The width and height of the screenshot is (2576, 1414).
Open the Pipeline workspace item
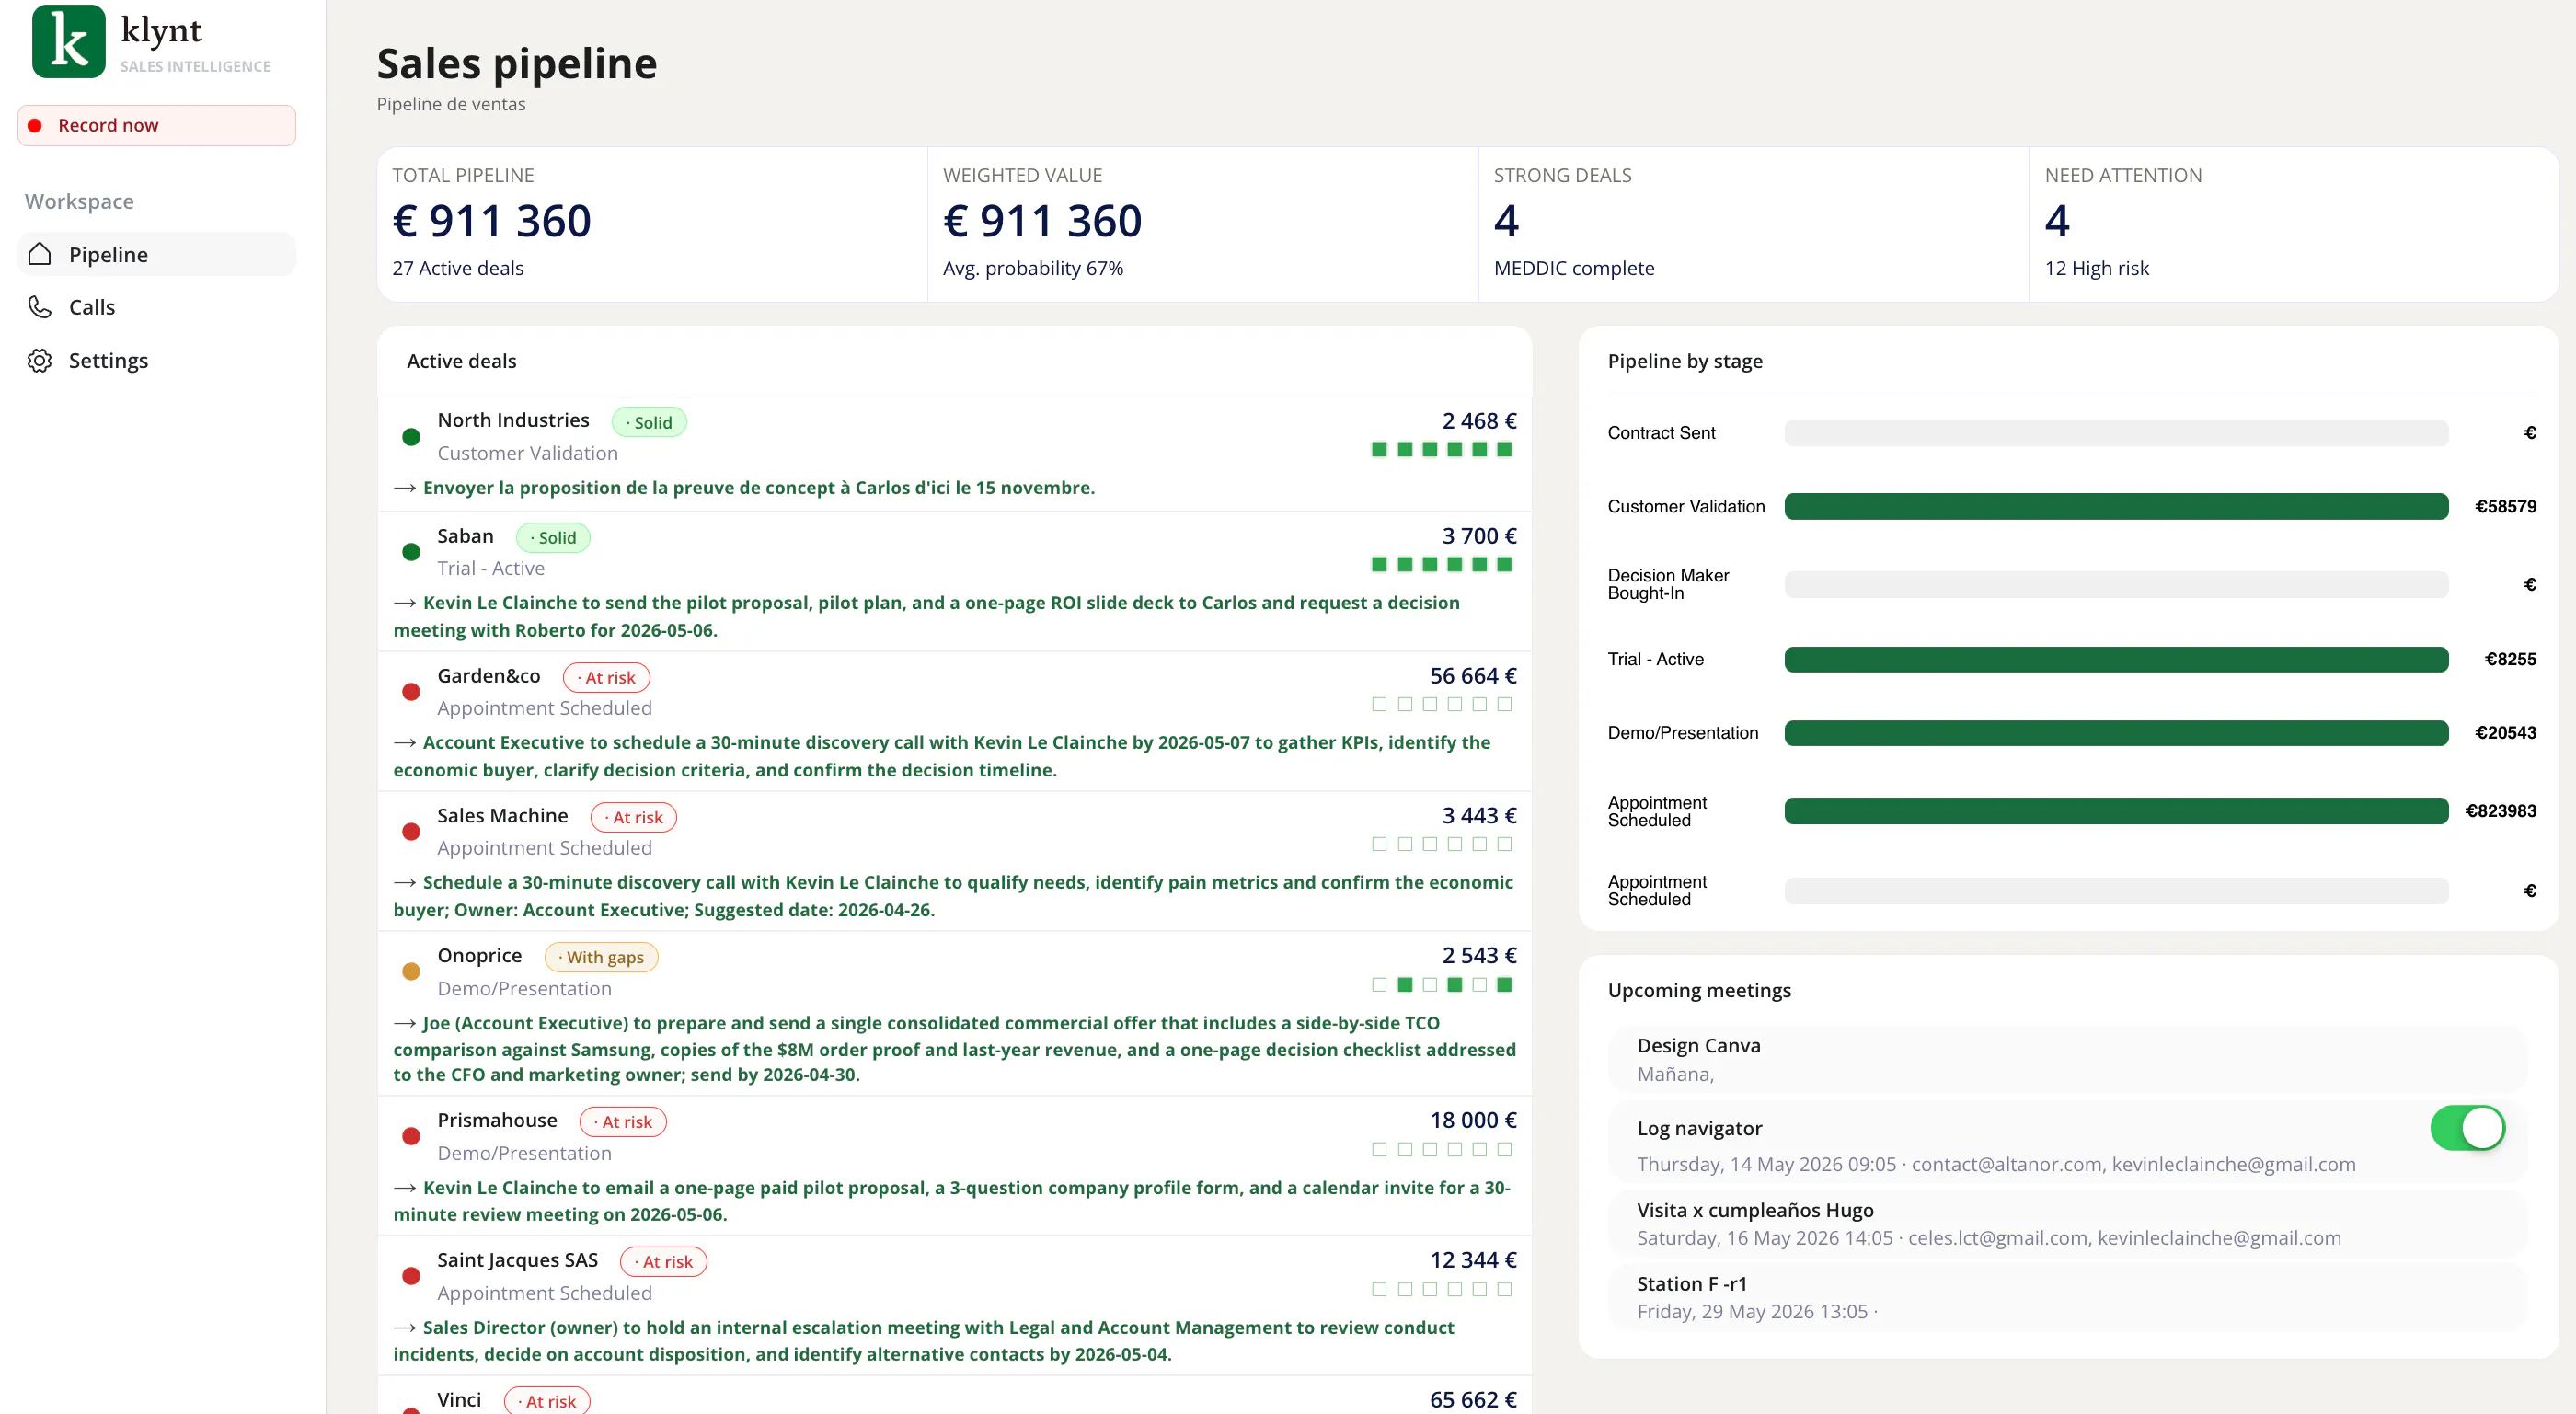pyautogui.click(x=157, y=254)
